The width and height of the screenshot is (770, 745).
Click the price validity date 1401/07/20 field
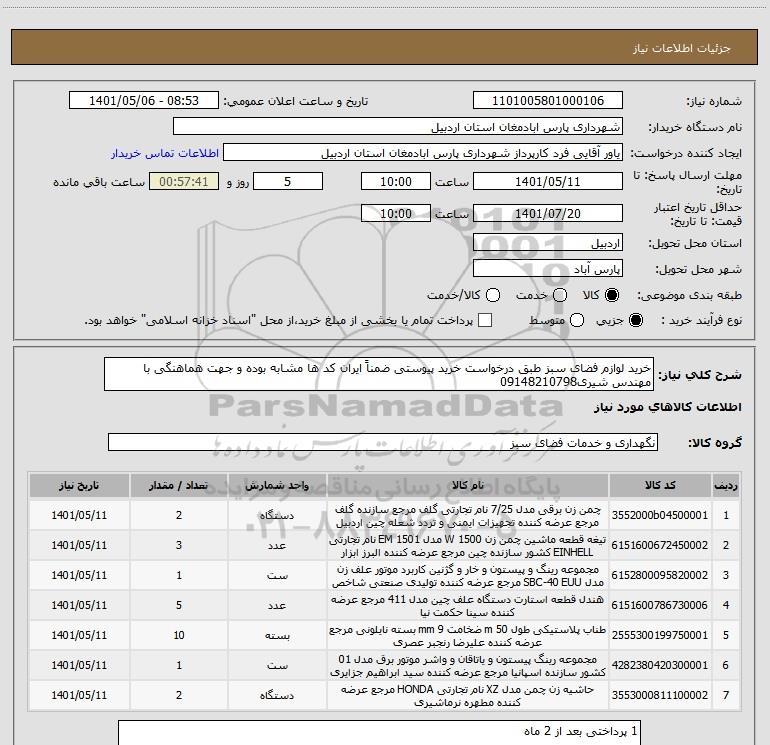coord(548,214)
